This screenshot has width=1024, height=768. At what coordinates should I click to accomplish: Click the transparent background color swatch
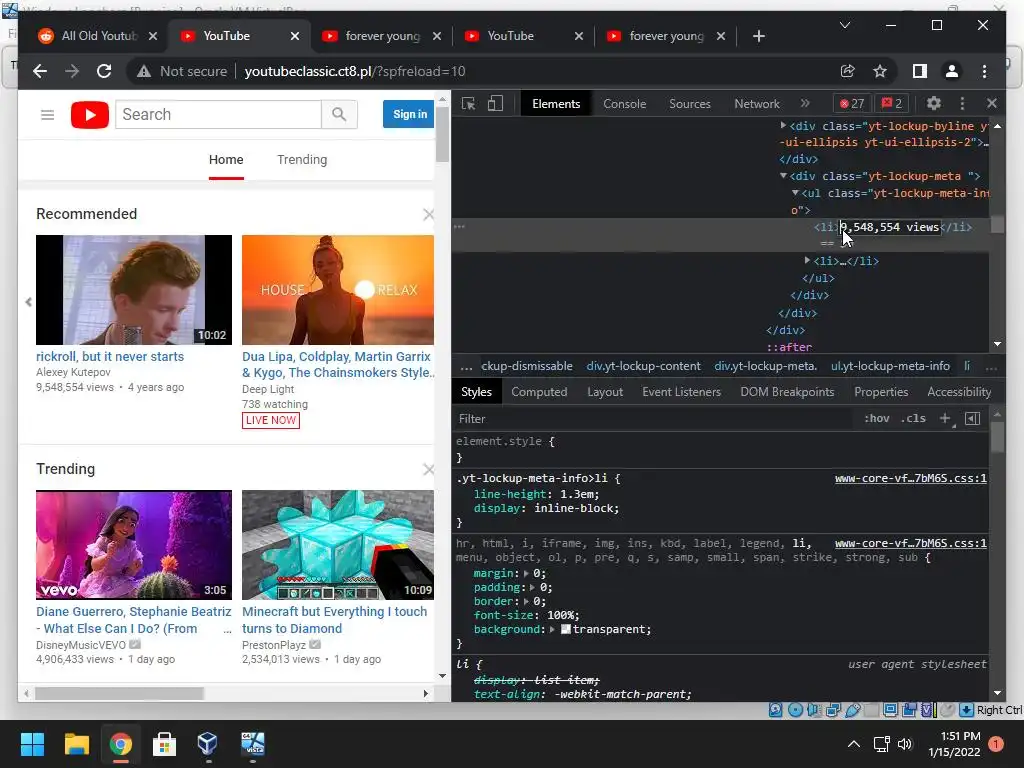[x=566, y=630]
